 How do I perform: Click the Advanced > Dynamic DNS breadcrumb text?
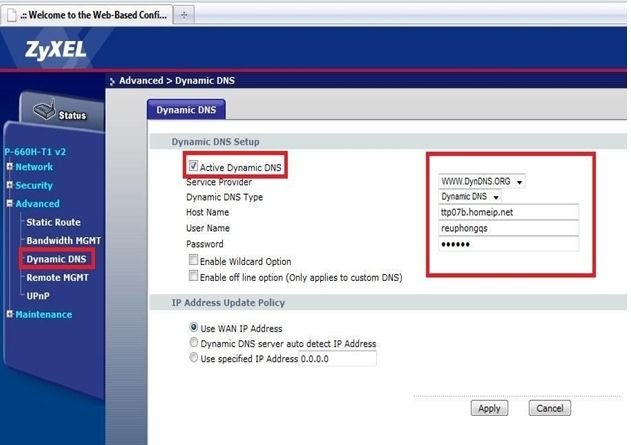pos(177,80)
